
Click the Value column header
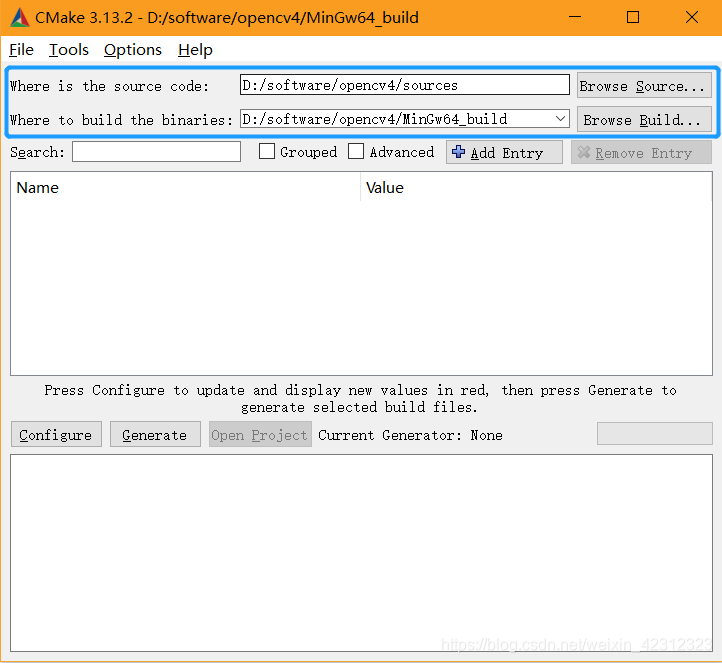click(x=536, y=187)
